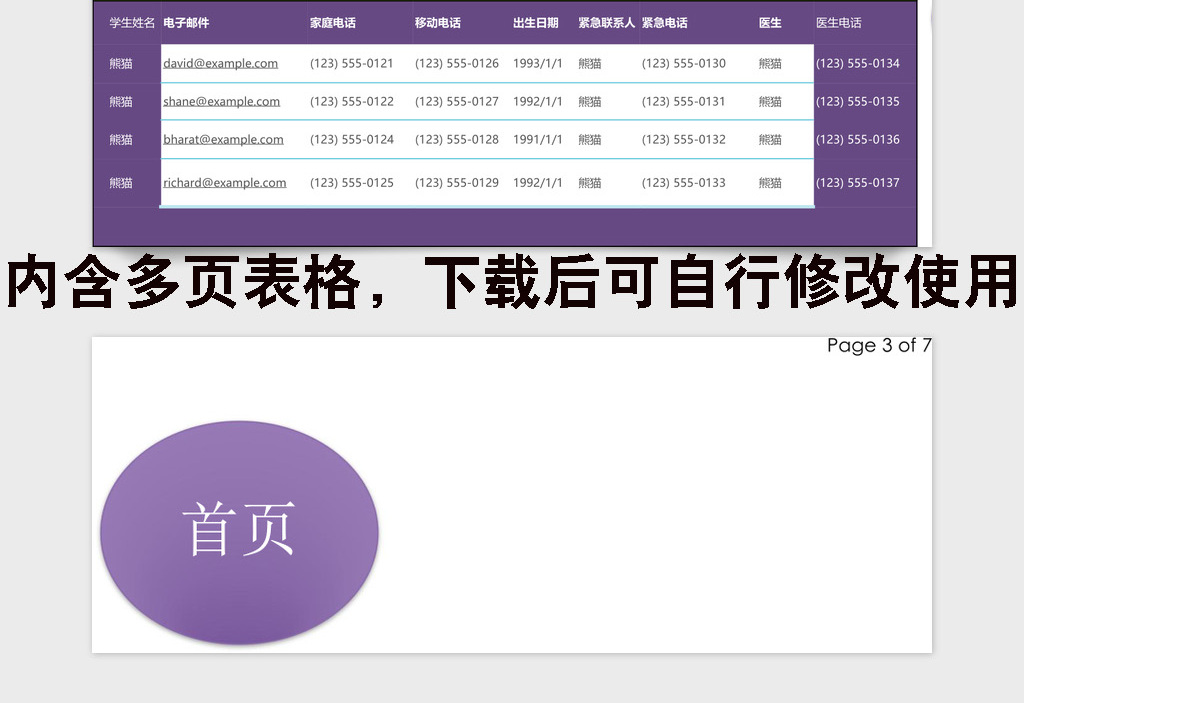The image size is (1200, 703).
Task: Select emergency phone (123) 555-0132
Action: (684, 139)
